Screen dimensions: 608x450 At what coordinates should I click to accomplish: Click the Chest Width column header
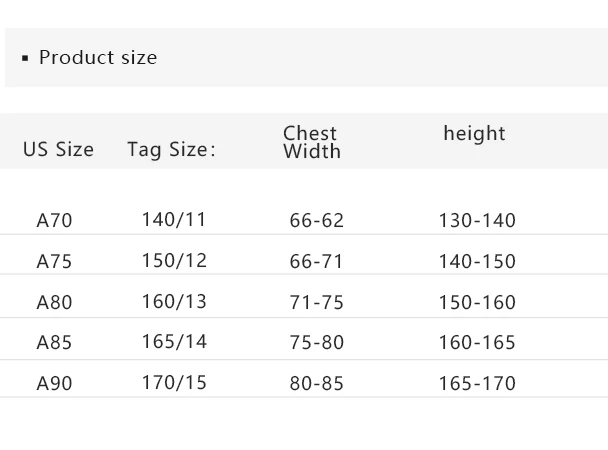[311, 142]
